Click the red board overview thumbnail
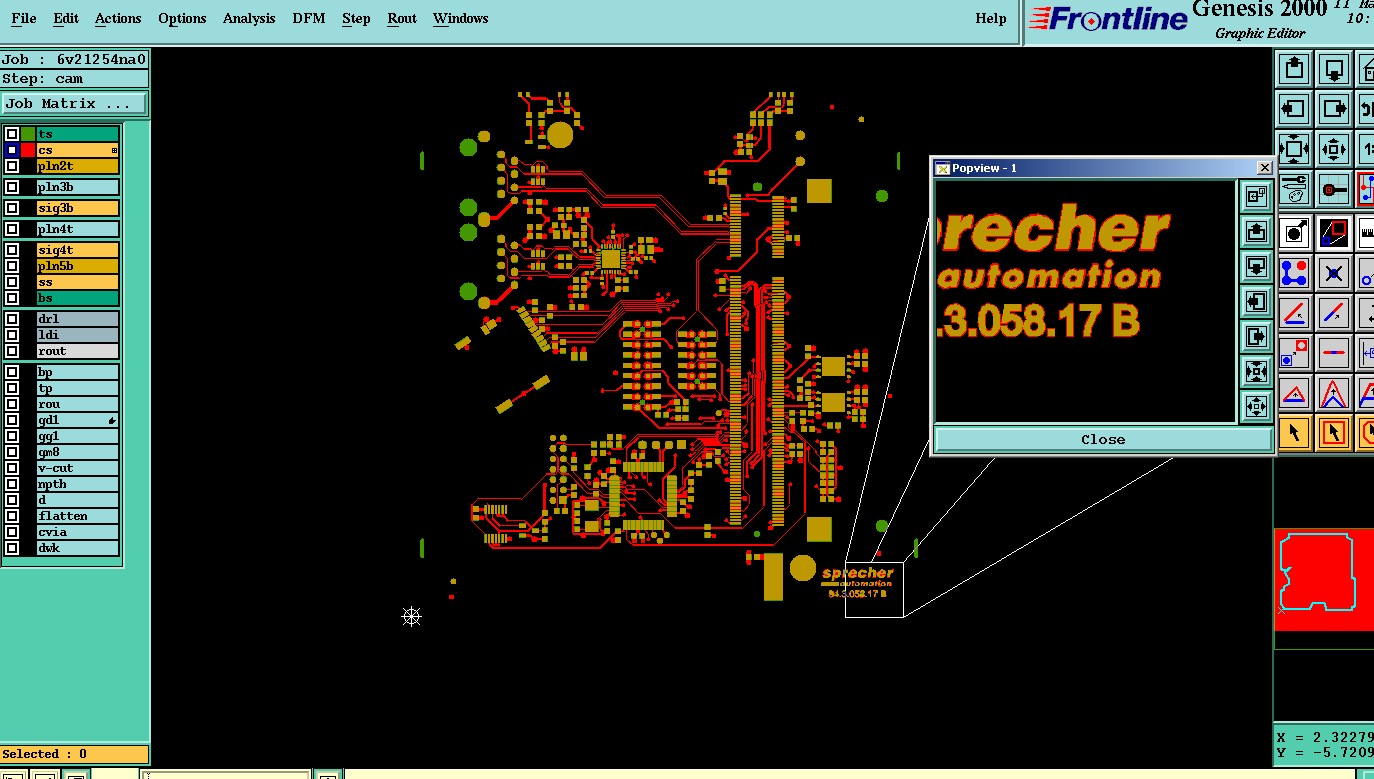Viewport: 1374px width, 779px height. [x=1324, y=580]
